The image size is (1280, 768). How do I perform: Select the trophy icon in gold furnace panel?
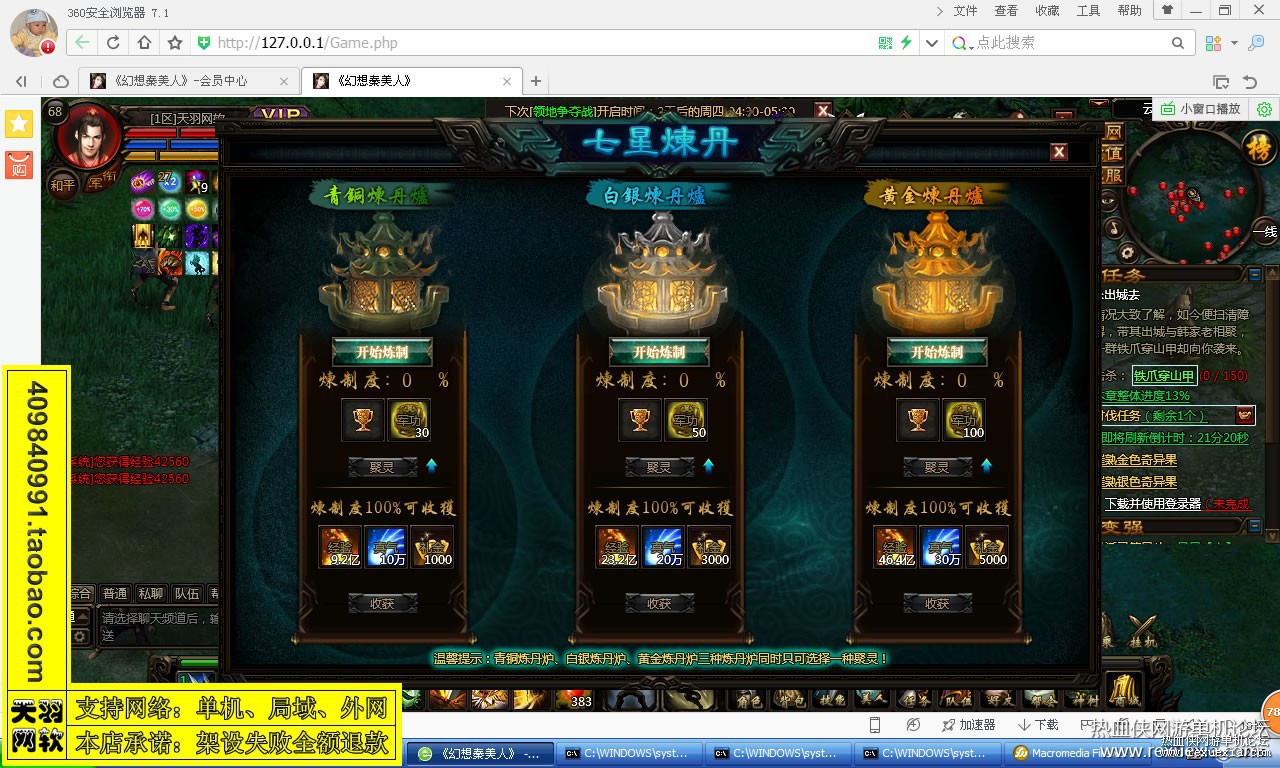pyautogui.click(x=917, y=420)
